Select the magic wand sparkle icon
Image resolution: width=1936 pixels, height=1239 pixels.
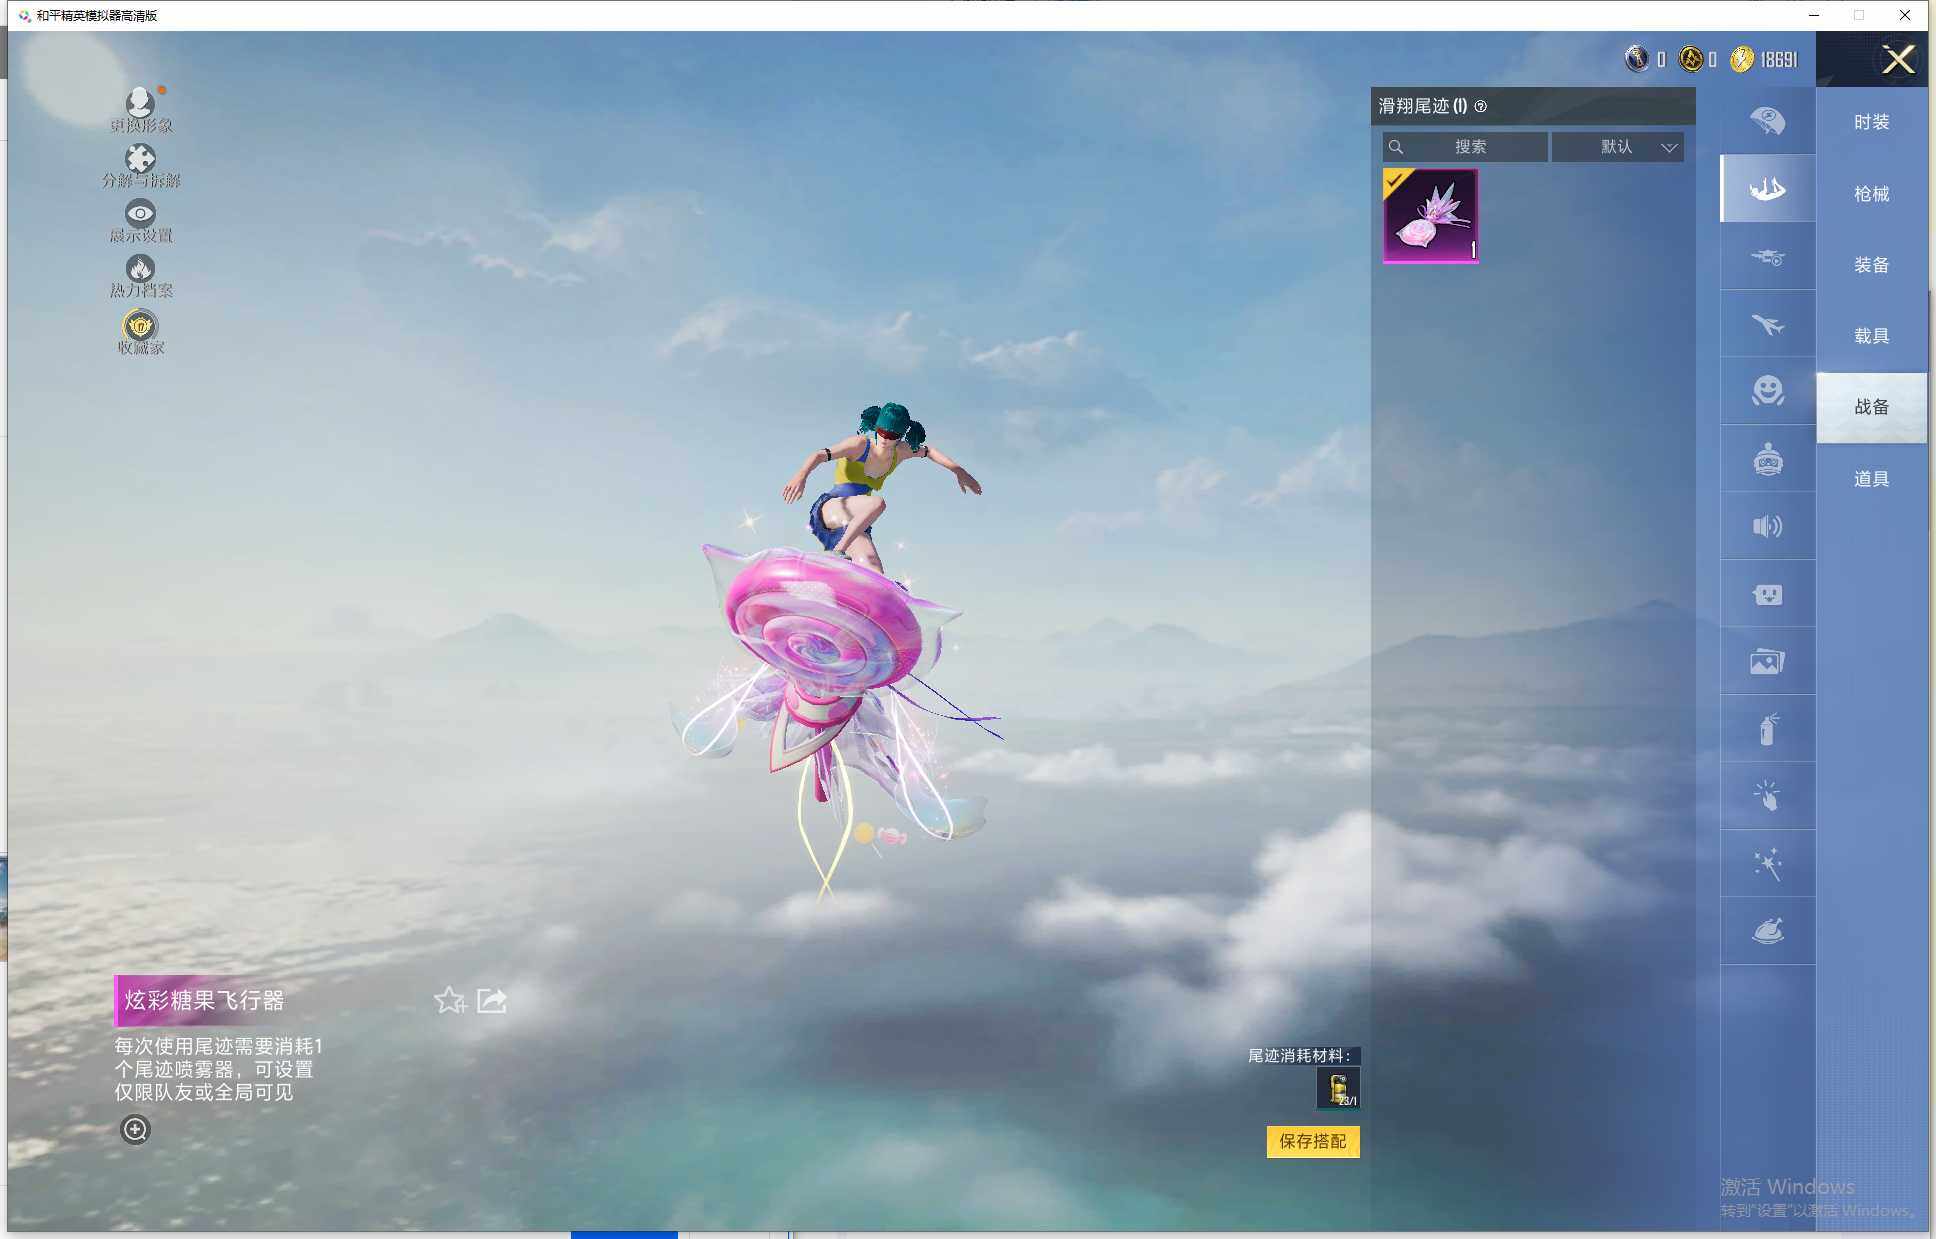click(x=1767, y=864)
